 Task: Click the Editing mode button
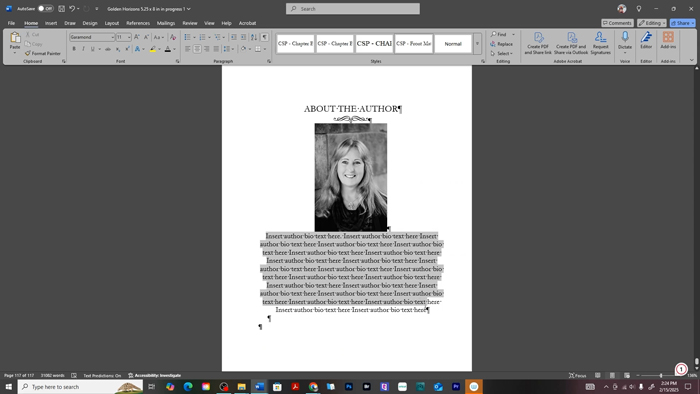(652, 23)
